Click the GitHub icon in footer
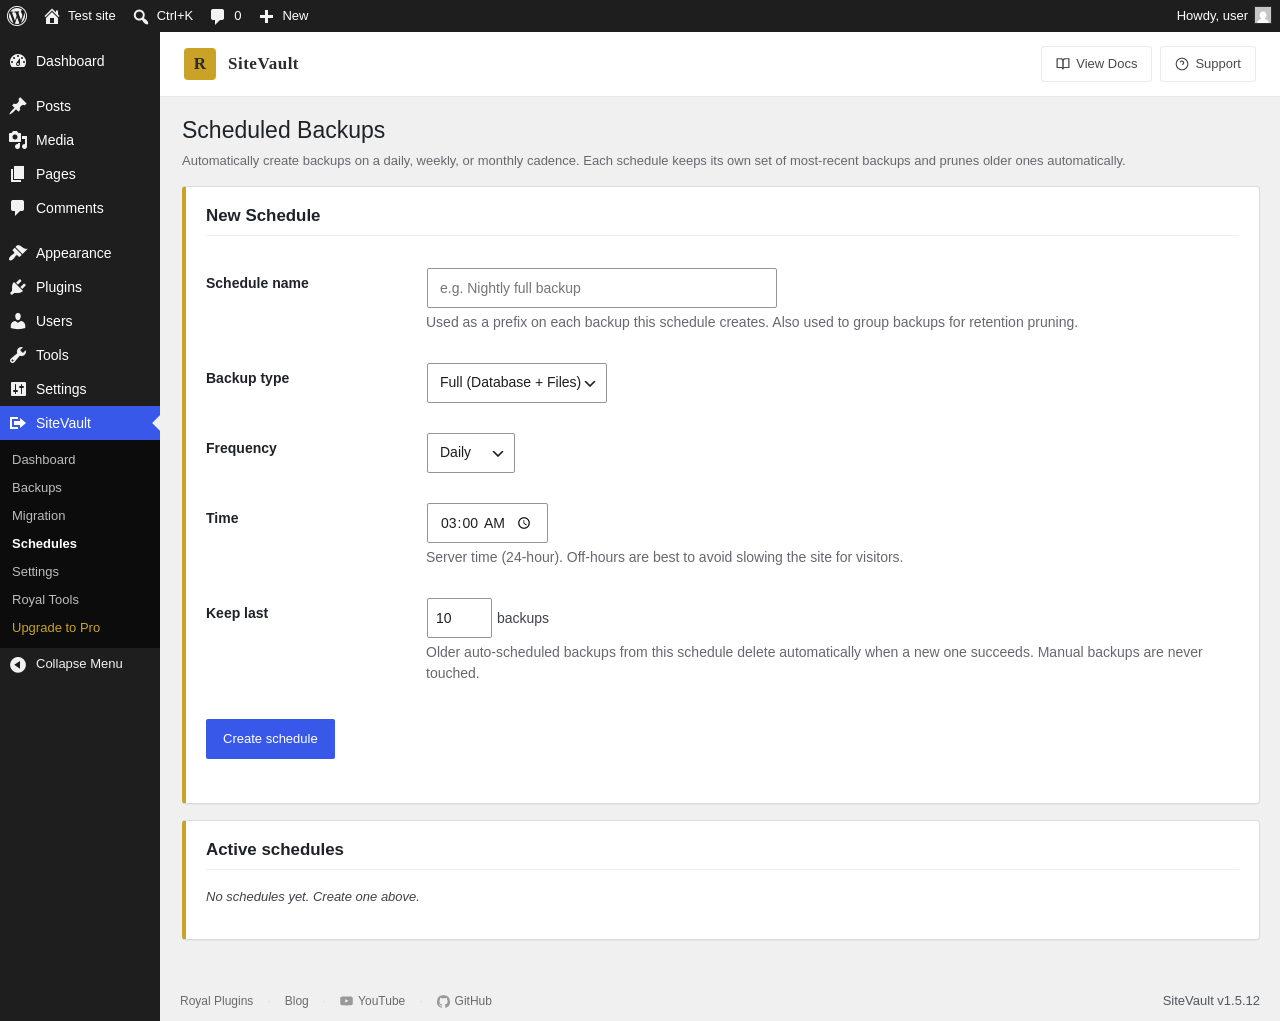Image resolution: width=1280 pixels, height=1021 pixels. click(443, 1001)
